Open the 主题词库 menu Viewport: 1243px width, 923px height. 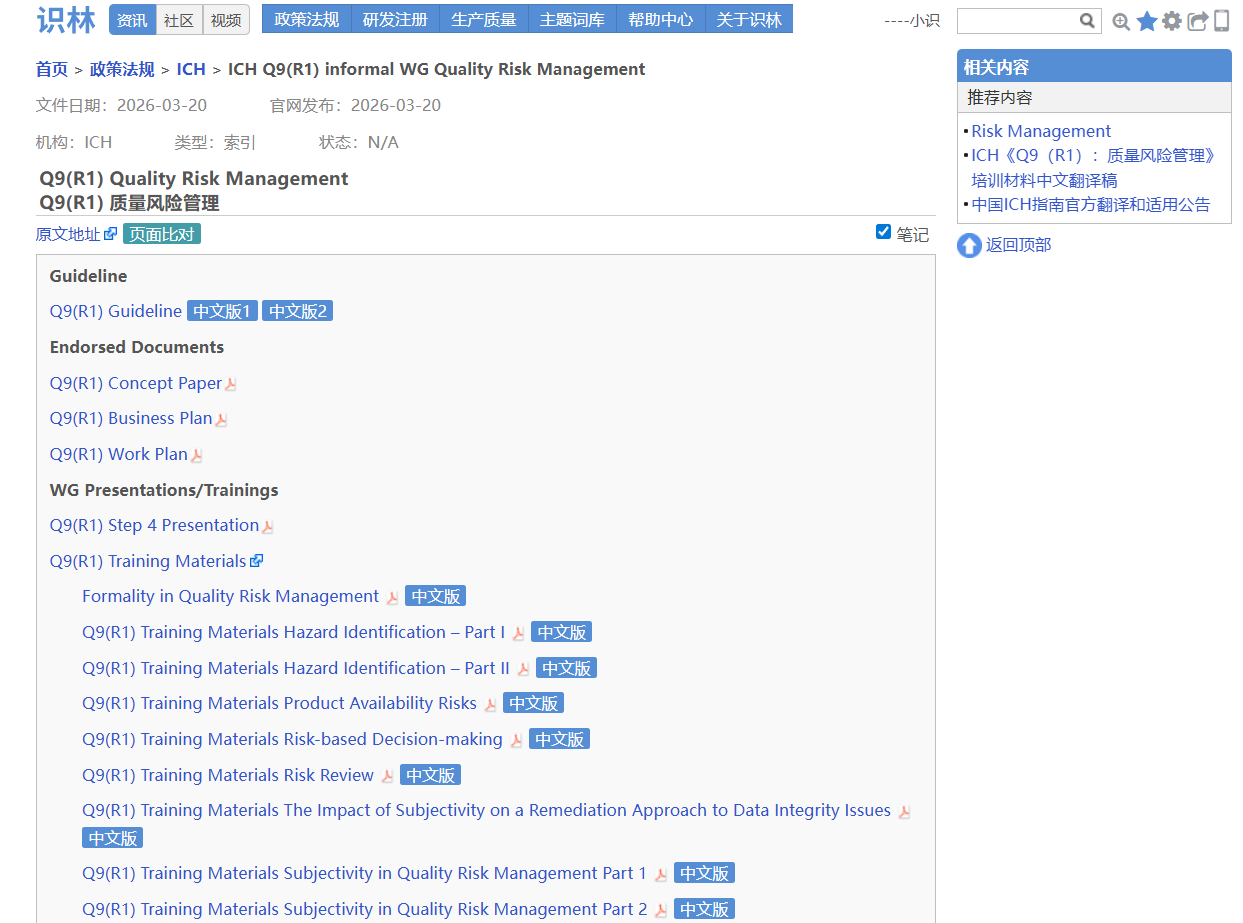tap(572, 20)
